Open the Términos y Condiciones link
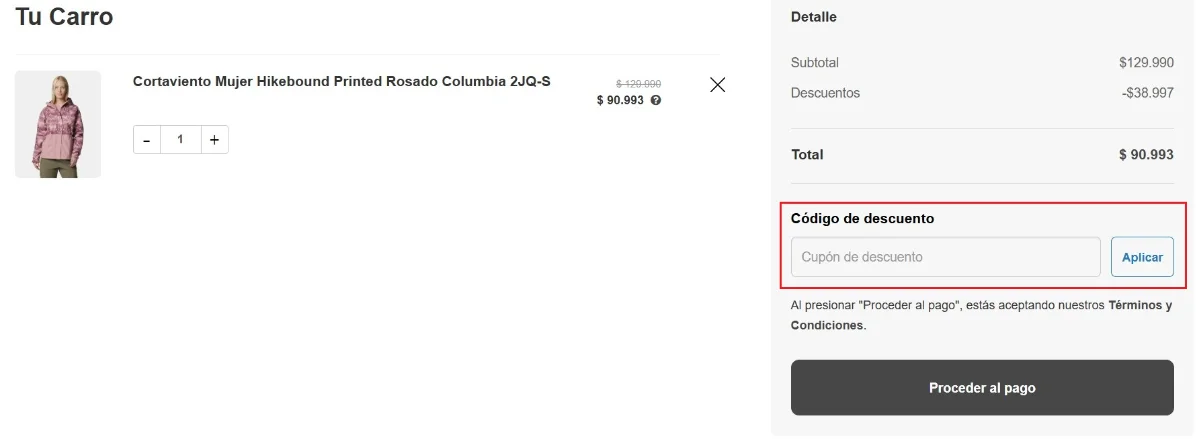 [x=1139, y=305]
